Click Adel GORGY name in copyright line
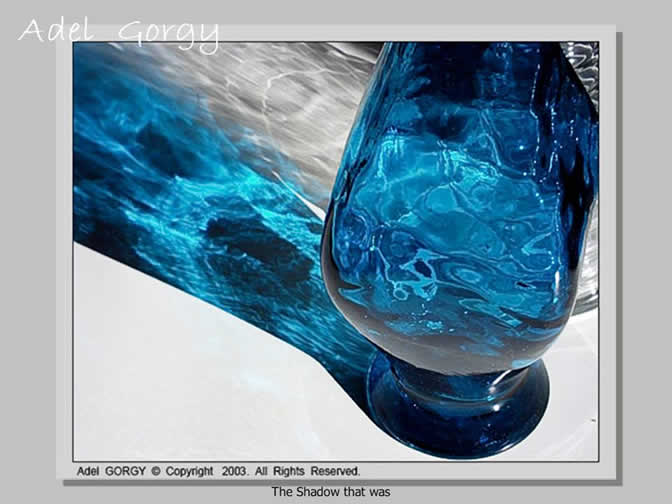Image resolution: width=672 pixels, height=504 pixels. pyautogui.click(x=112, y=470)
